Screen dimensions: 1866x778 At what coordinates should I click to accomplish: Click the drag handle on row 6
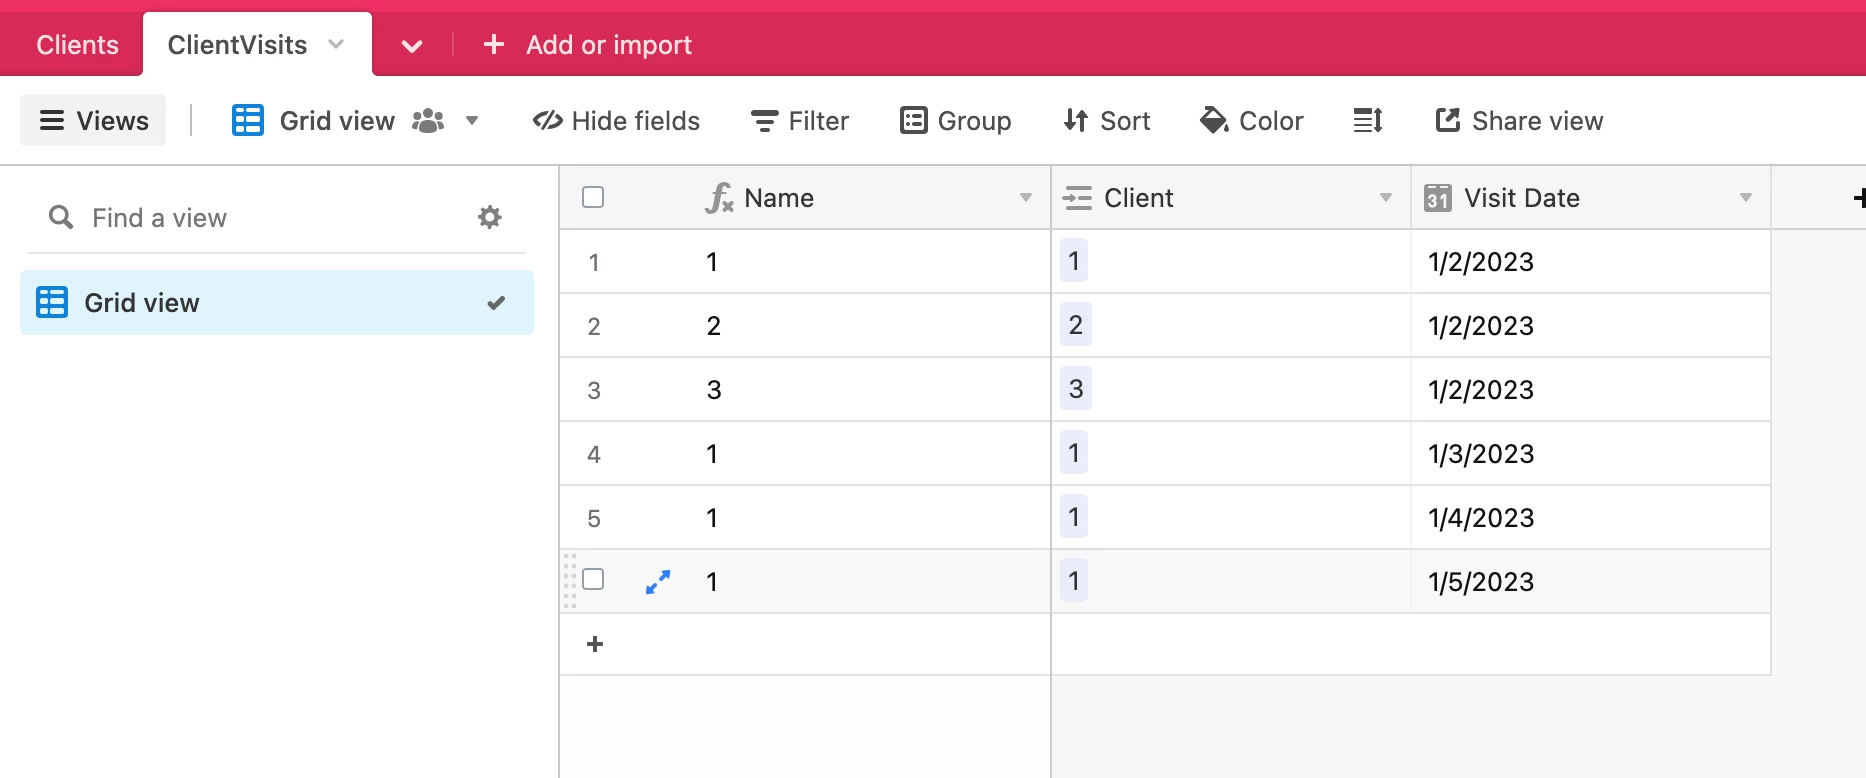570,581
